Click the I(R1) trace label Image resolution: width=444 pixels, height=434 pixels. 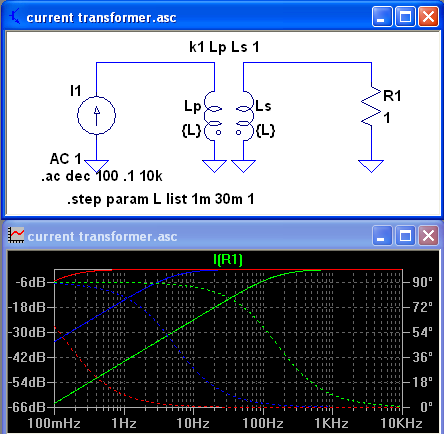pos(228,259)
